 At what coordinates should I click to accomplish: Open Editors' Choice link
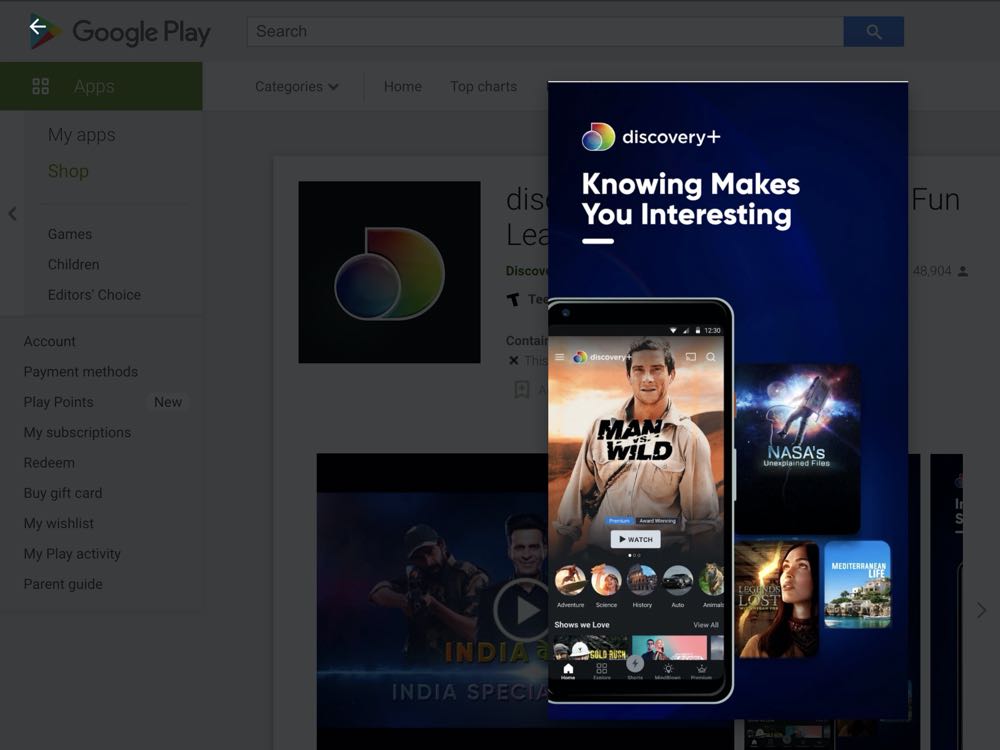point(94,295)
